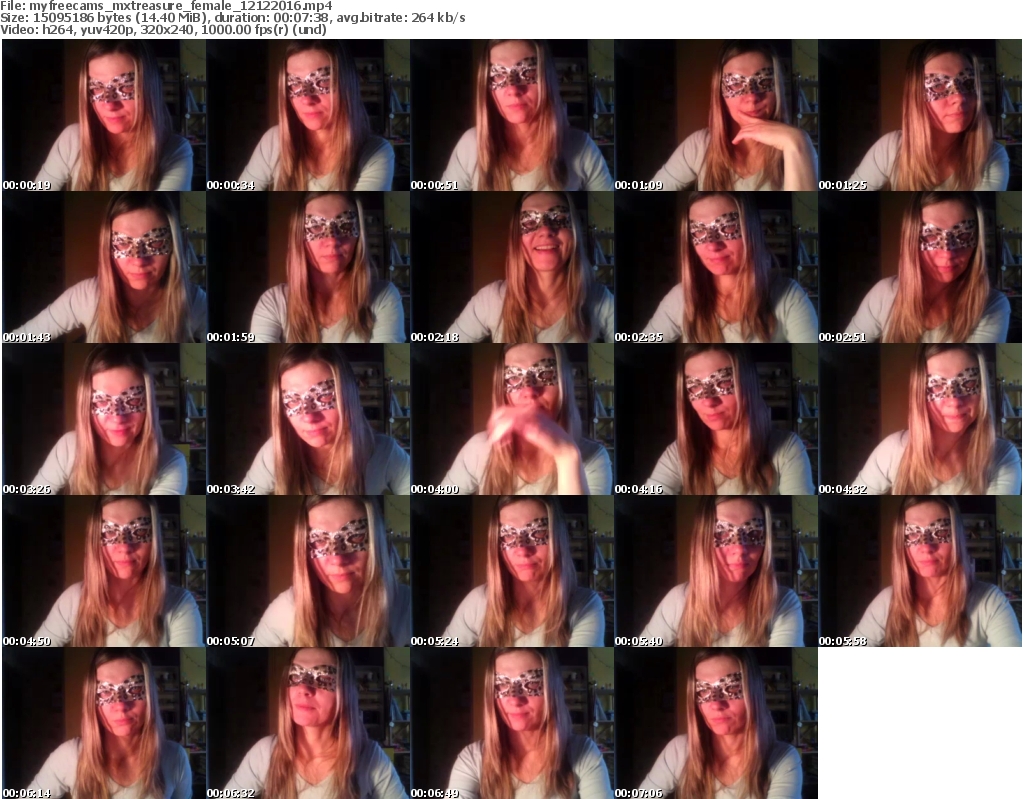
Task: Click the header line starting with 'File:'
Action: click(166, 6)
